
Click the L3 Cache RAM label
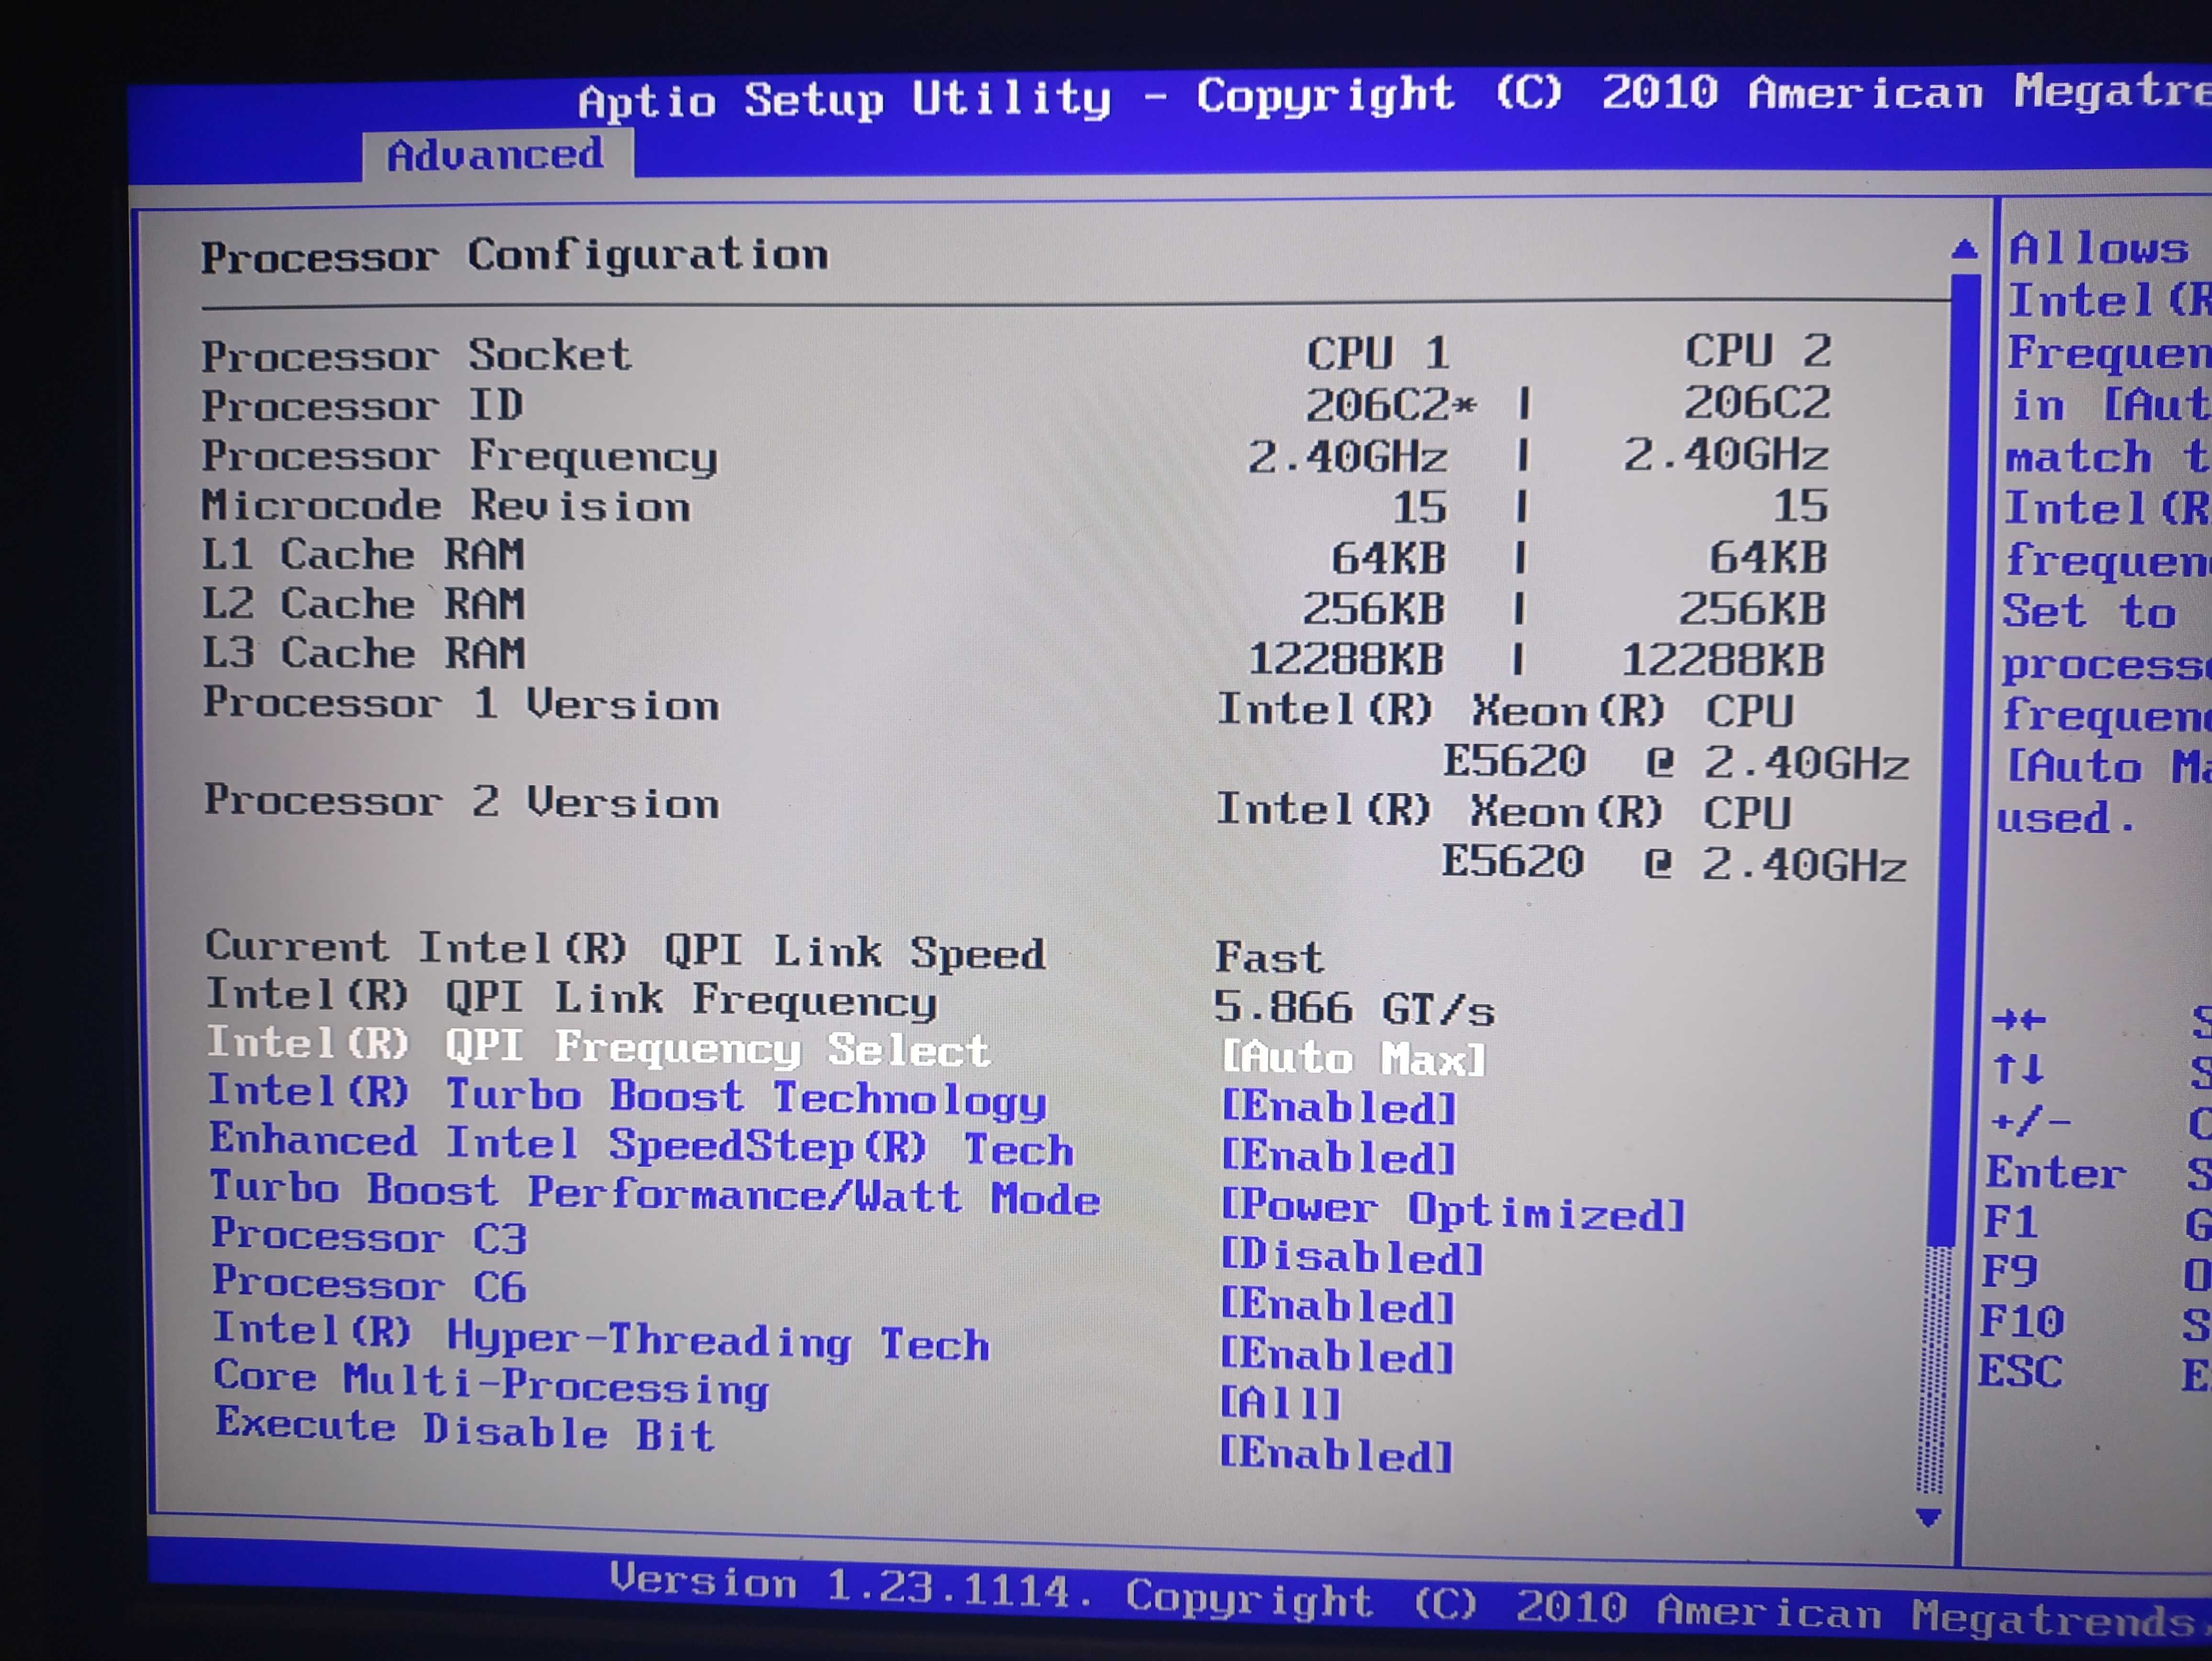pyautogui.click(x=364, y=654)
